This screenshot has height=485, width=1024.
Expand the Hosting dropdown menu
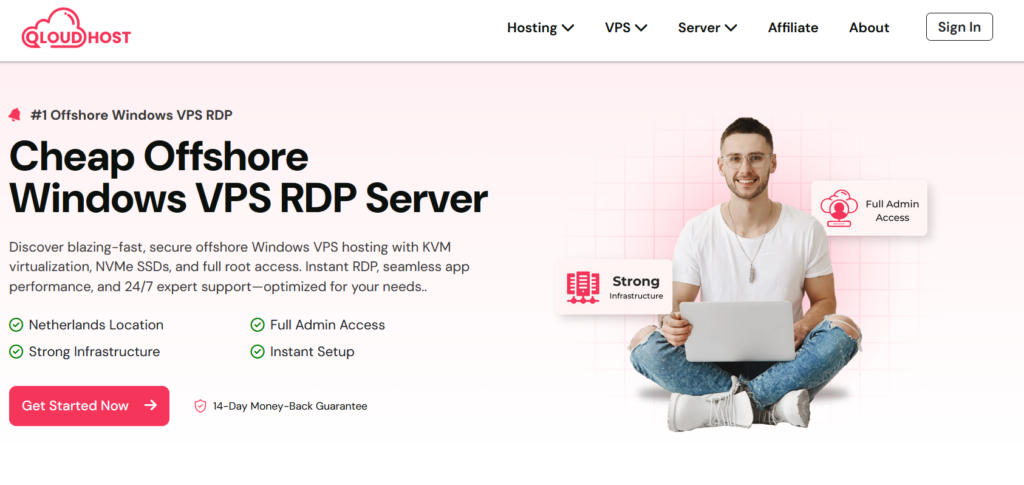tap(540, 27)
